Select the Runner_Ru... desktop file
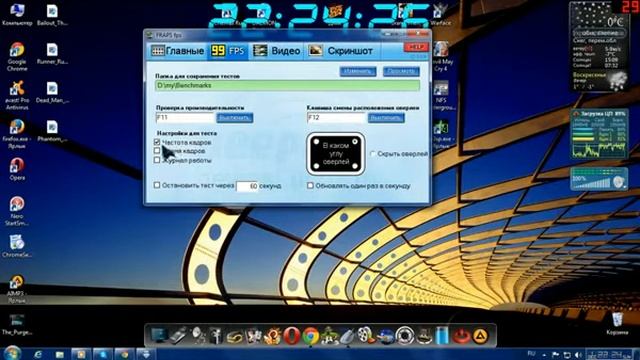Viewport: 640px width, 360px height. point(52,53)
